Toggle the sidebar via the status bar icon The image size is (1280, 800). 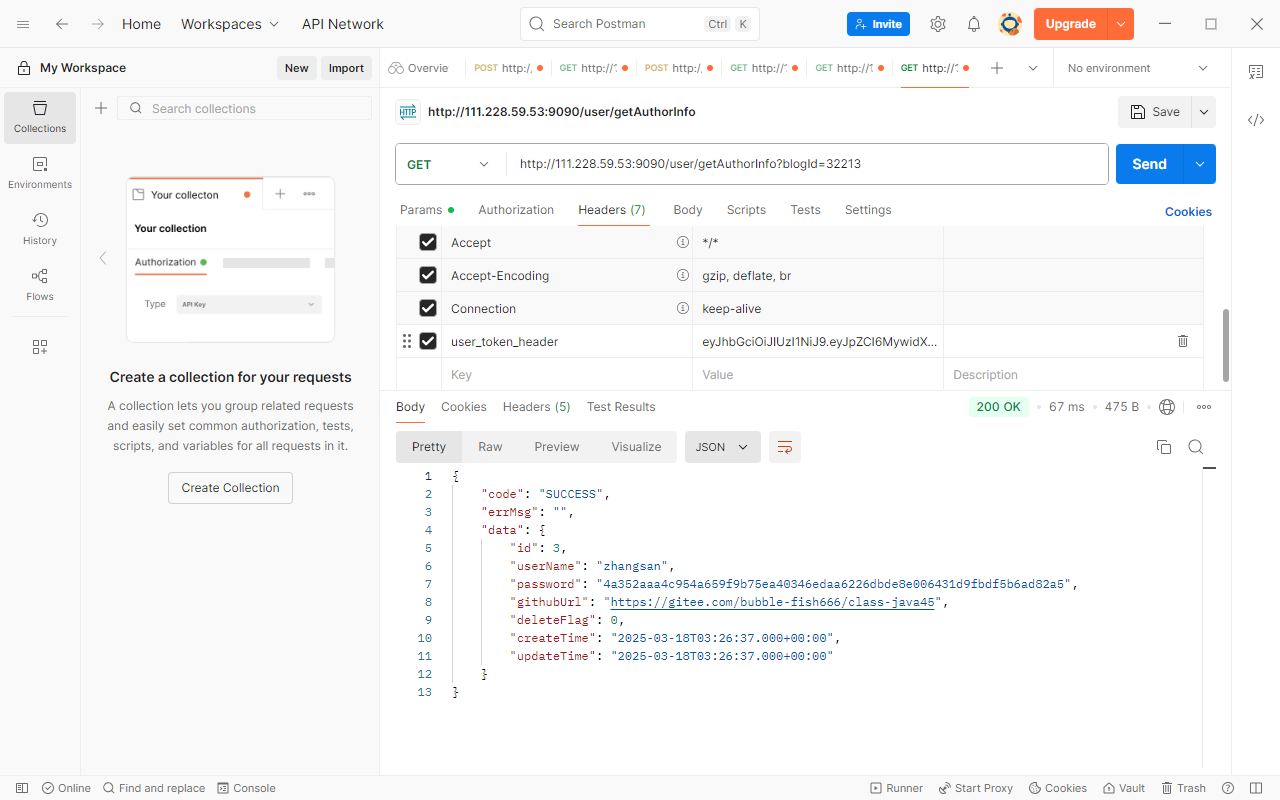22,788
